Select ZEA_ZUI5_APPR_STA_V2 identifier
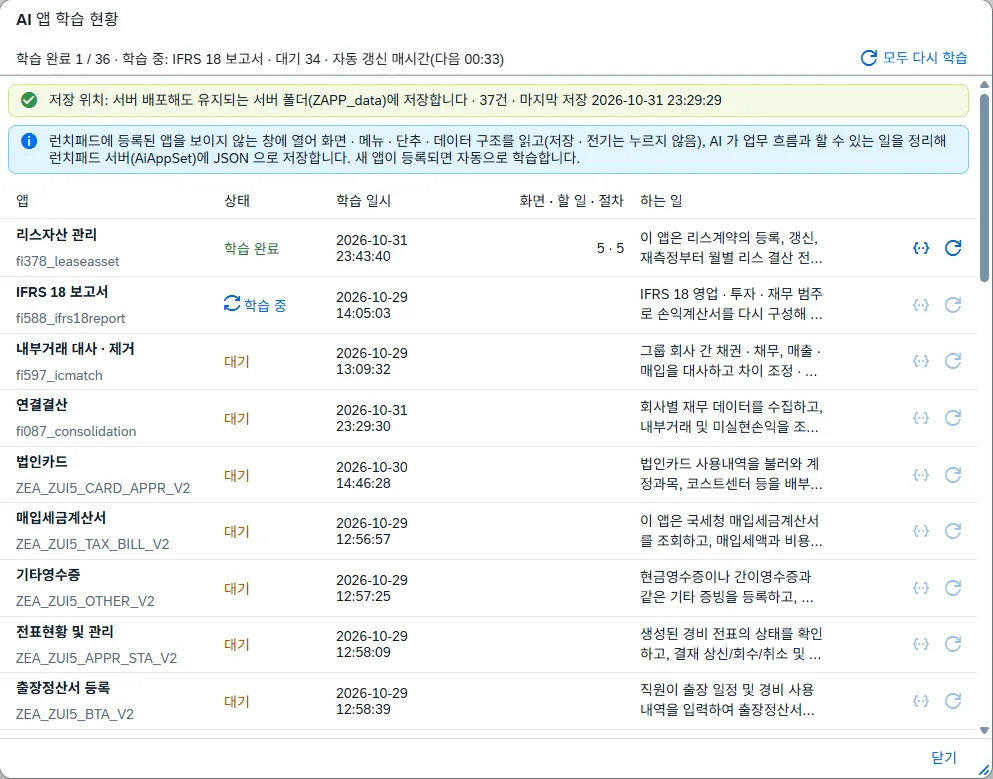The width and height of the screenshot is (993, 779). click(96, 658)
